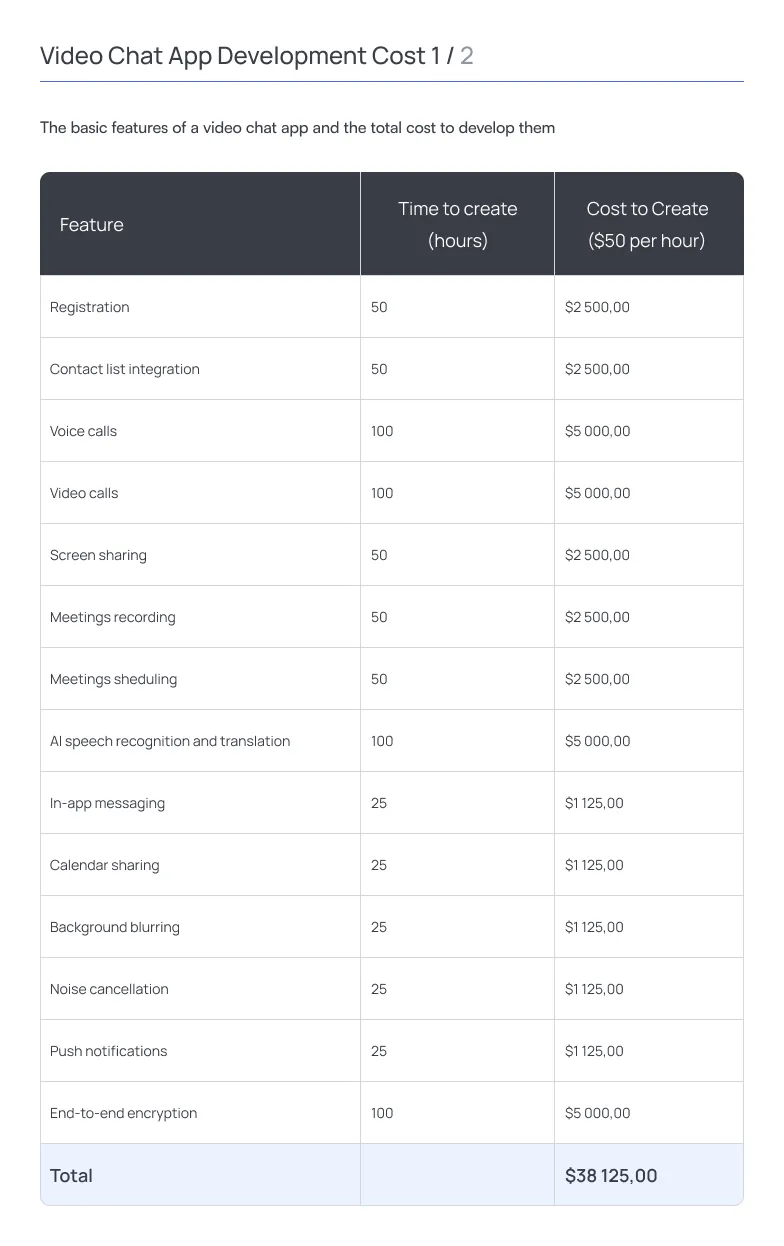
Task: Click the hours value for Calendar sharing
Action: click(379, 865)
